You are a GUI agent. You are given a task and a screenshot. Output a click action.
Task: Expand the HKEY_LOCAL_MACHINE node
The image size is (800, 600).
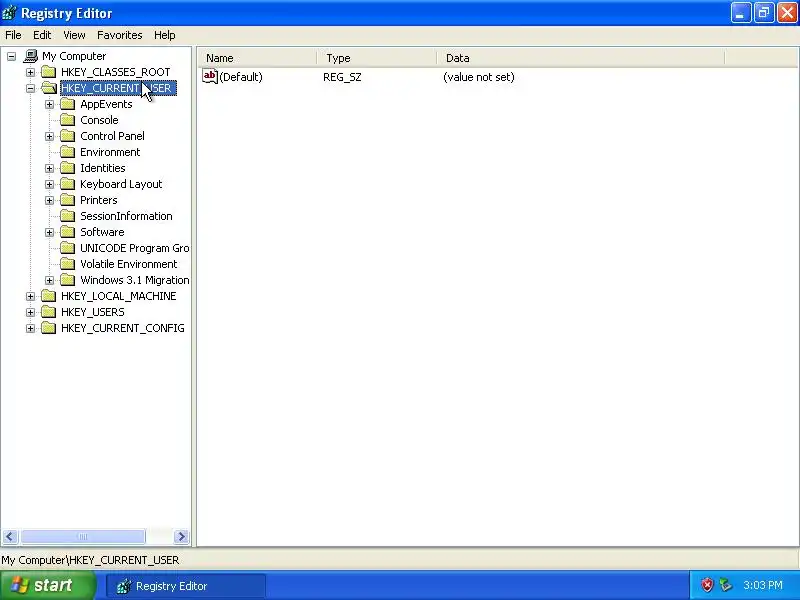pyautogui.click(x=31, y=296)
